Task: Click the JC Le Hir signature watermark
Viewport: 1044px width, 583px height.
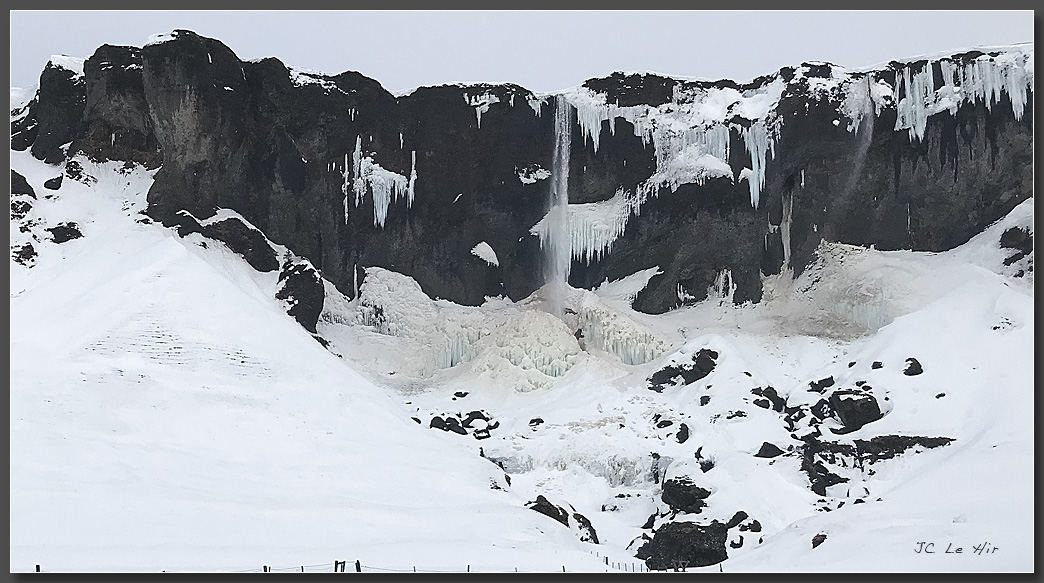Action: 955,548
